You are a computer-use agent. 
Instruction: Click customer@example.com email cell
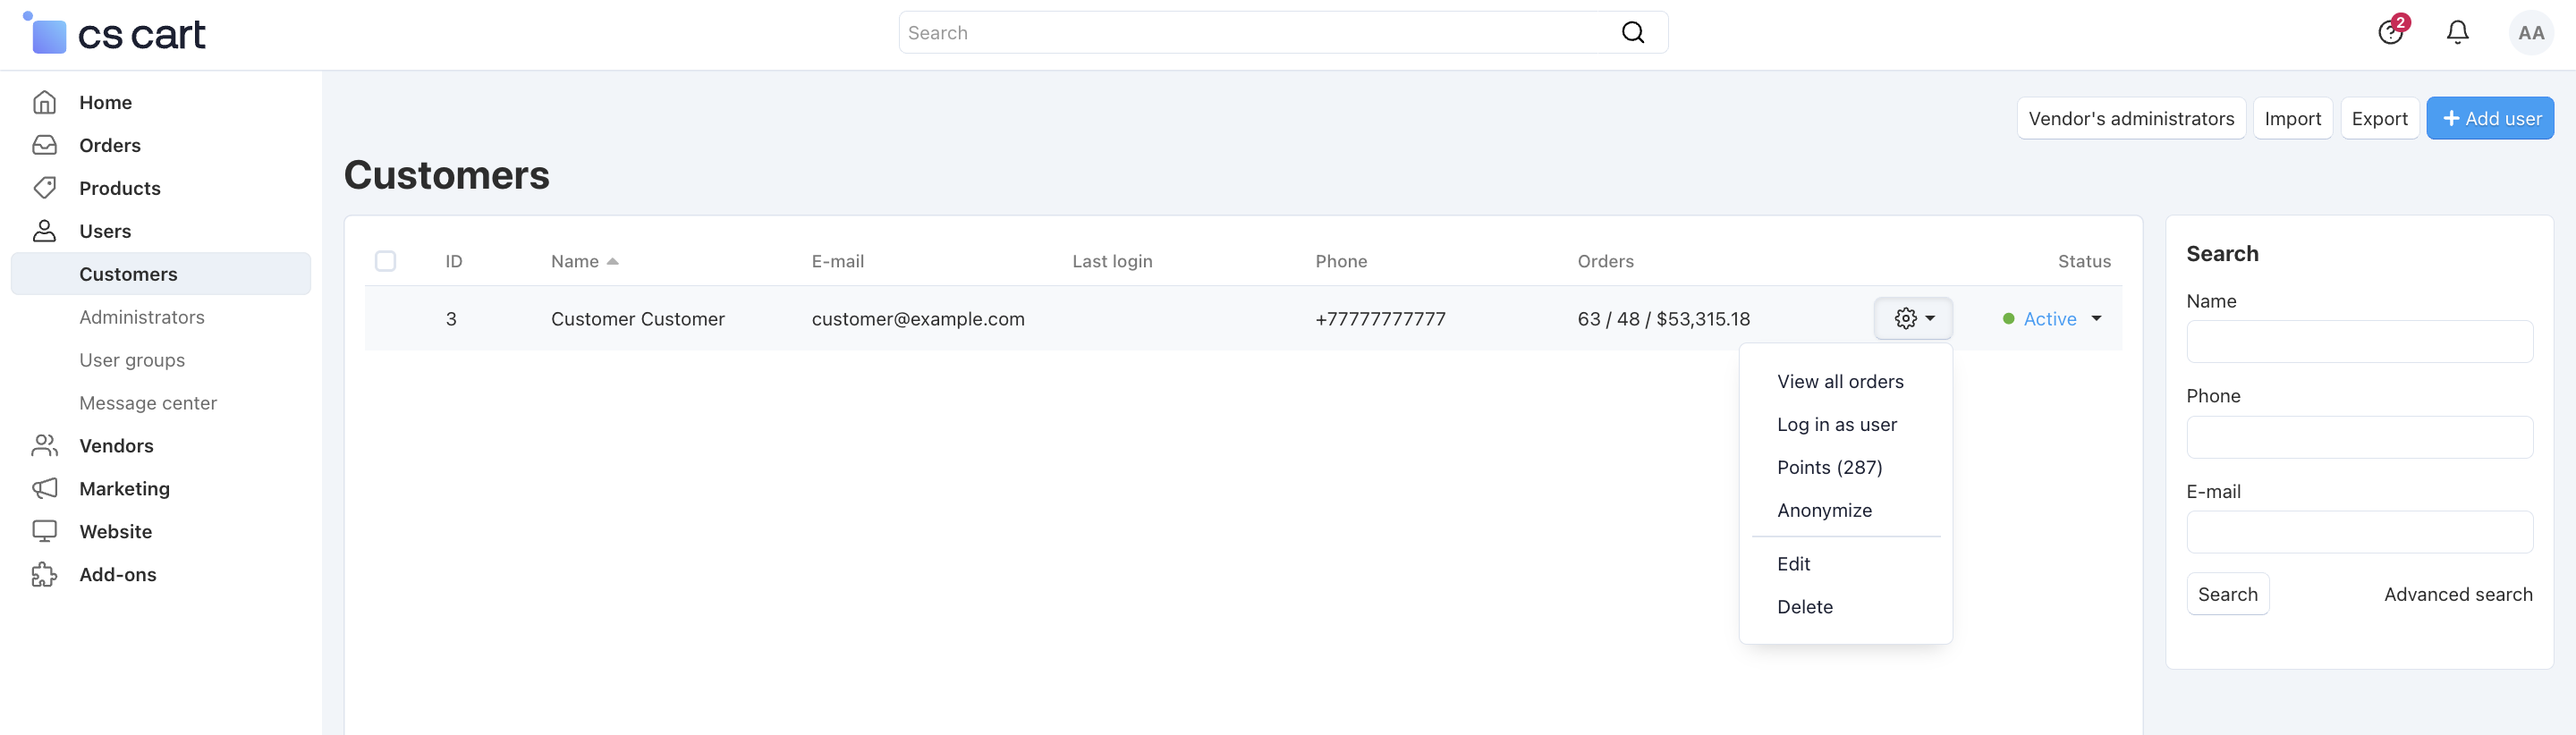point(918,319)
